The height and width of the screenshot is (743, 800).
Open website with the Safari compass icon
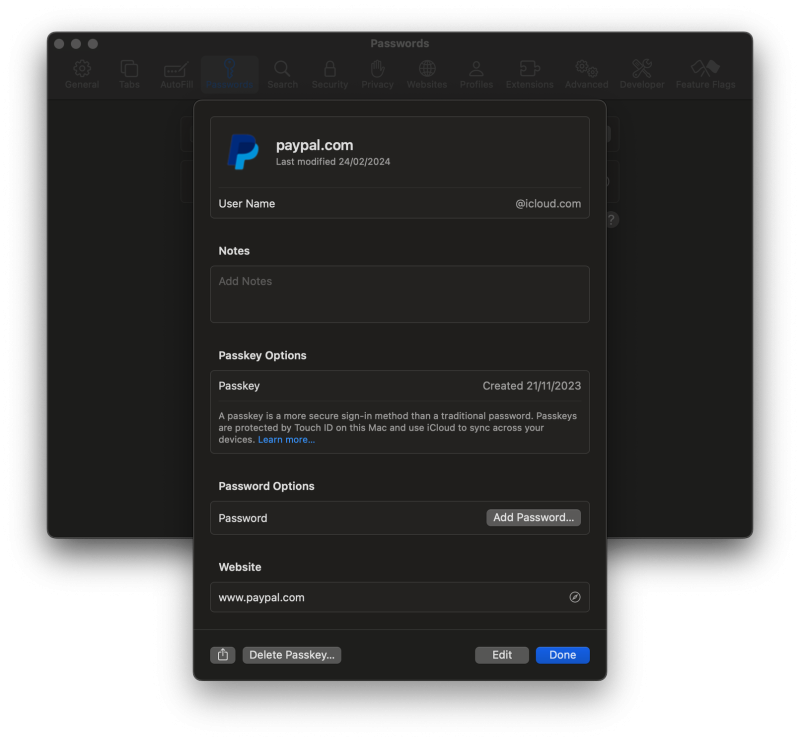(x=574, y=597)
